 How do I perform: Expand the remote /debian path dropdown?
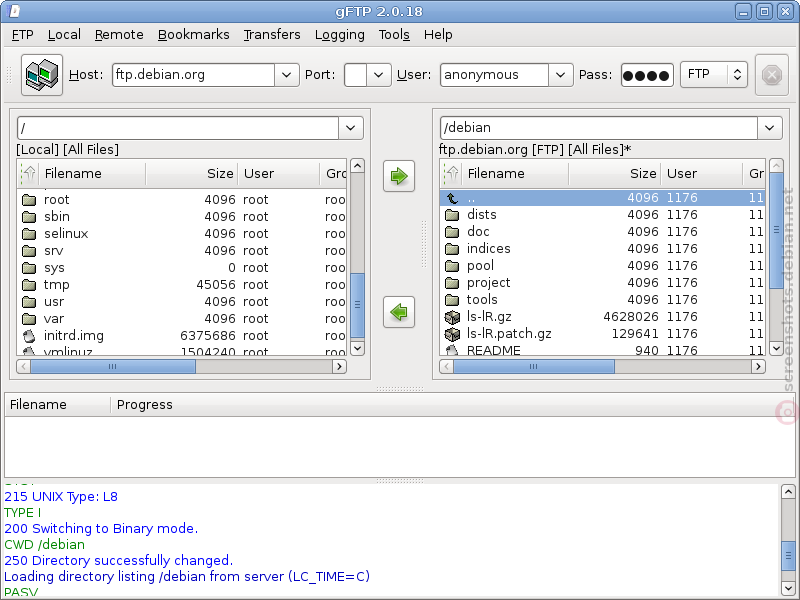(x=769, y=128)
